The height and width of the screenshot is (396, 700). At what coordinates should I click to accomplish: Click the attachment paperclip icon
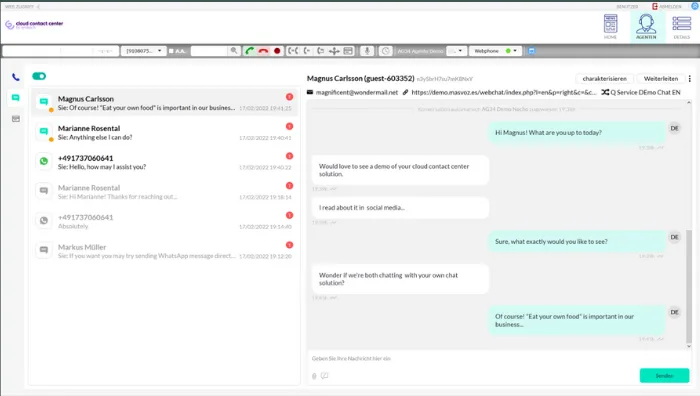click(x=314, y=376)
